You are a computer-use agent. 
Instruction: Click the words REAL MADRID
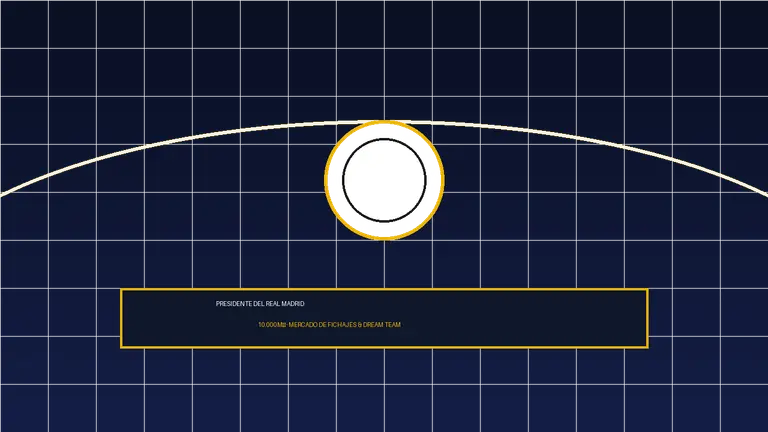click(x=285, y=304)
